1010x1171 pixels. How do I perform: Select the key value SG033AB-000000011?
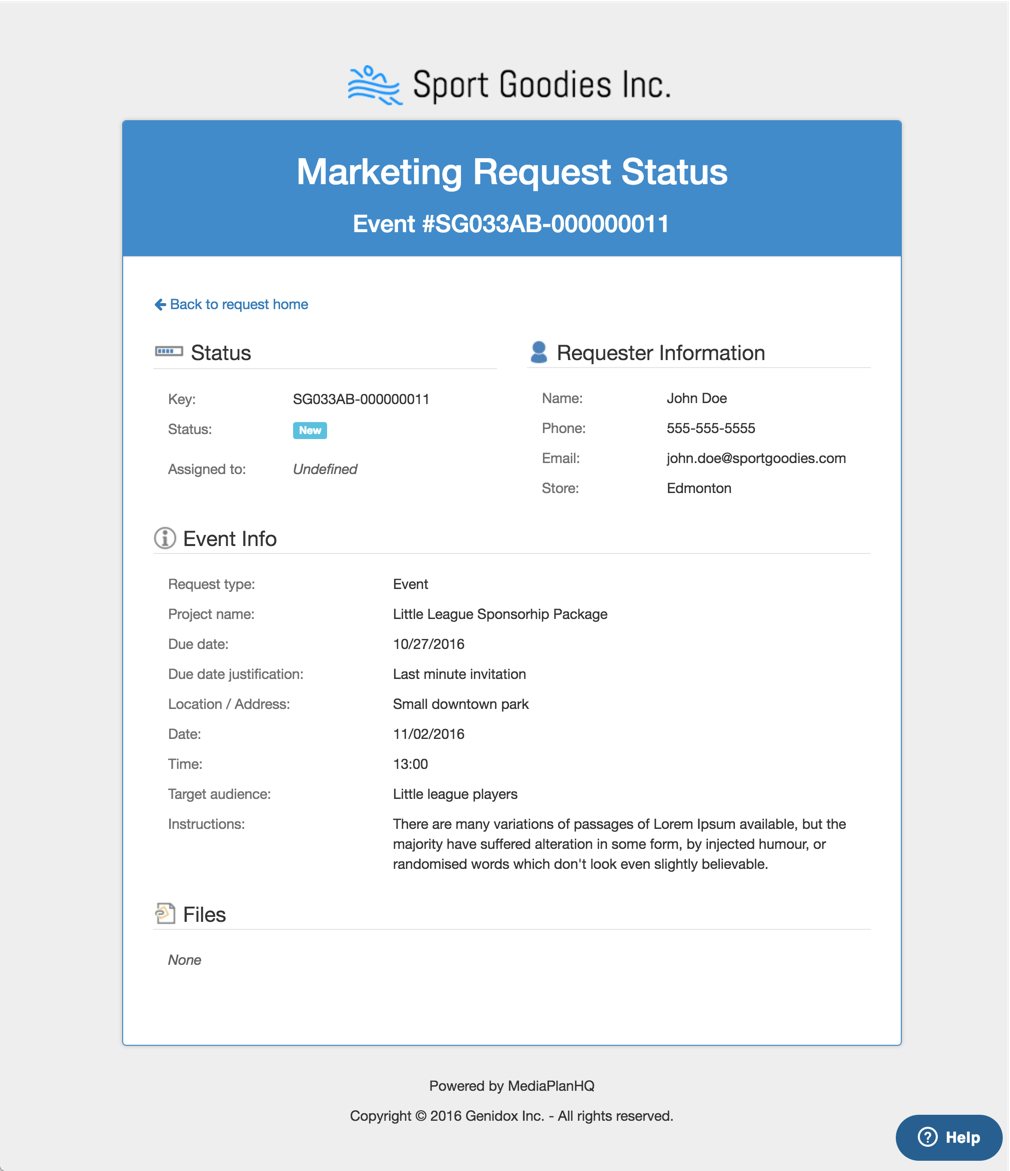361,399
